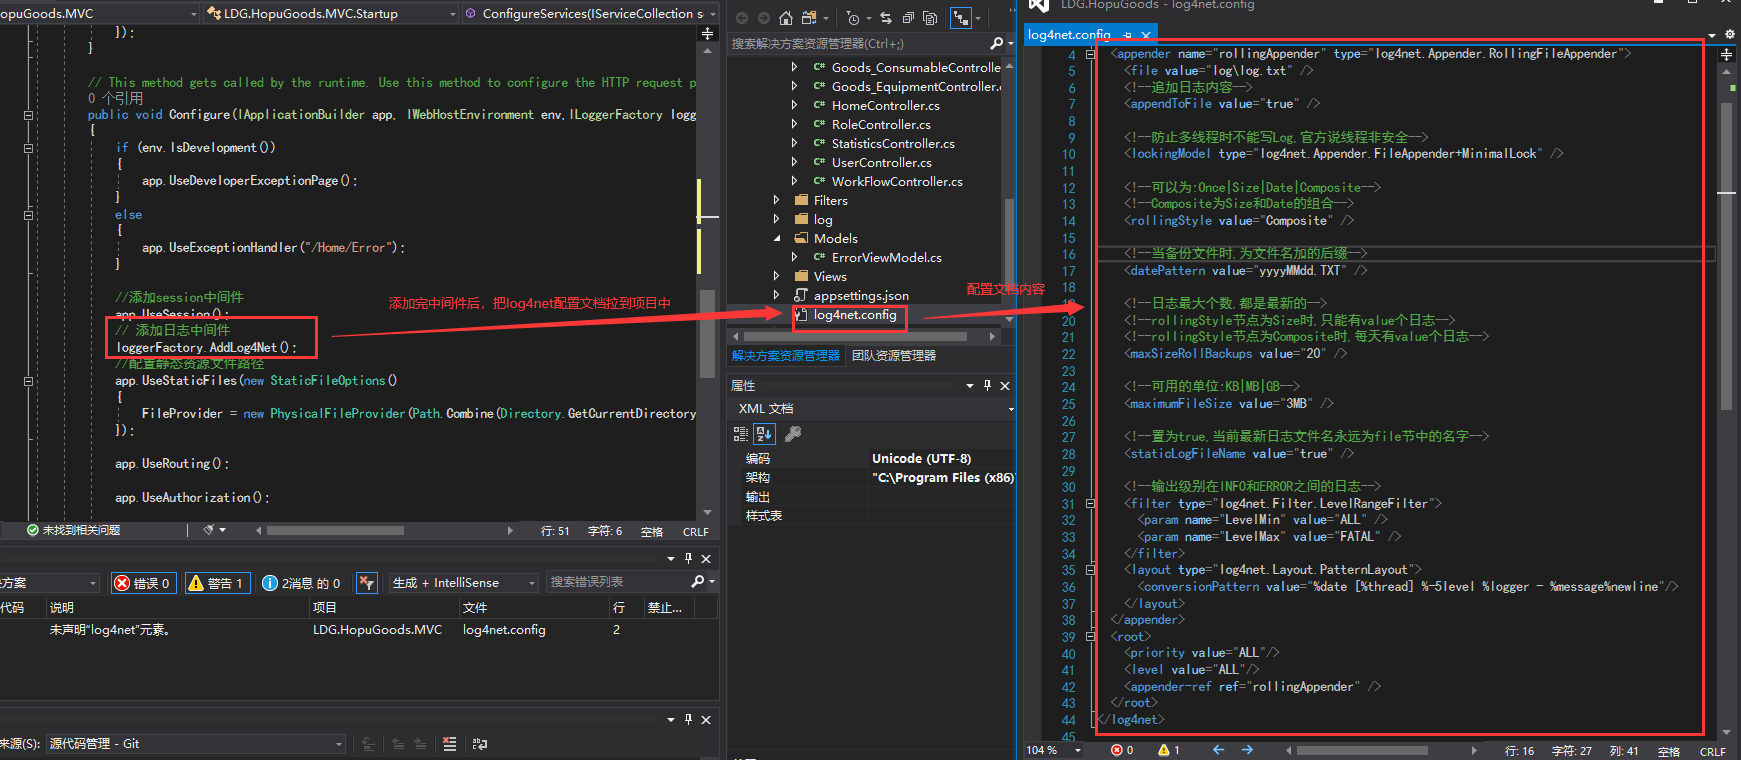Click the navigate backward arrow in log4net.config status bar
The height and width of the screenshot is (760, 1741).
[x=1218, y=750]
